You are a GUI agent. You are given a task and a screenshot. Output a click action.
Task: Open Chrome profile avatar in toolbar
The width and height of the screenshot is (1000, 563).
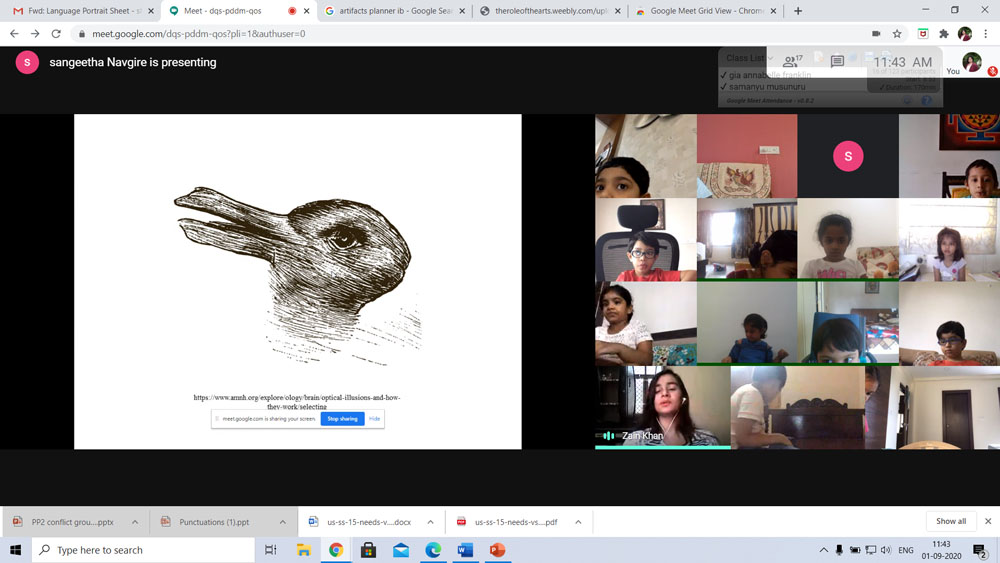[965, 34]
